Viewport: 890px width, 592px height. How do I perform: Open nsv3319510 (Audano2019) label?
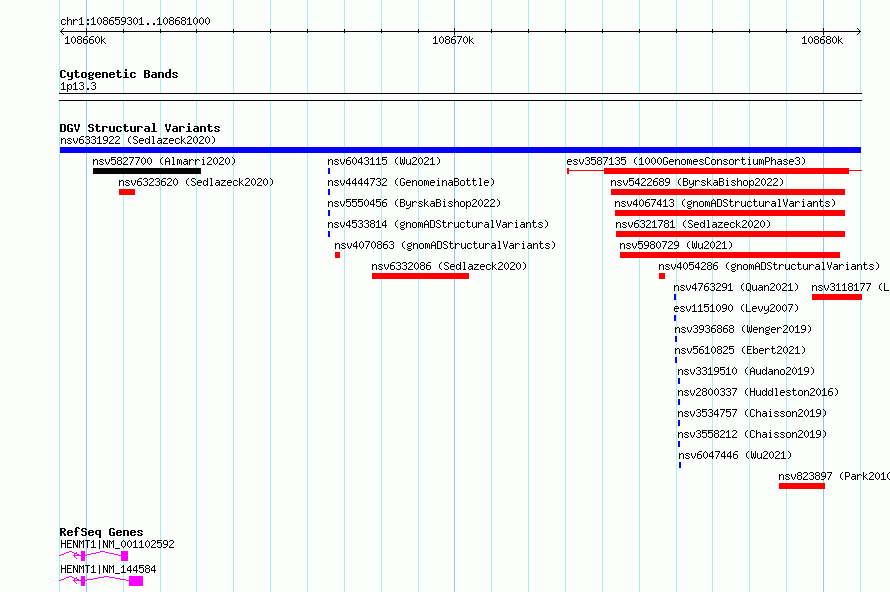click(746, 371)
